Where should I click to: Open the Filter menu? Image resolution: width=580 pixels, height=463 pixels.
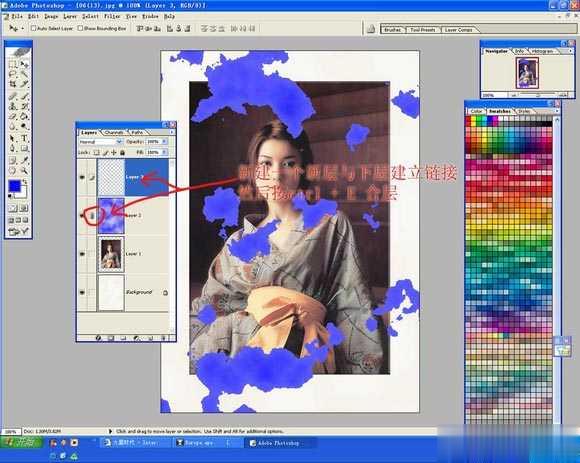[x=112, y=16]
